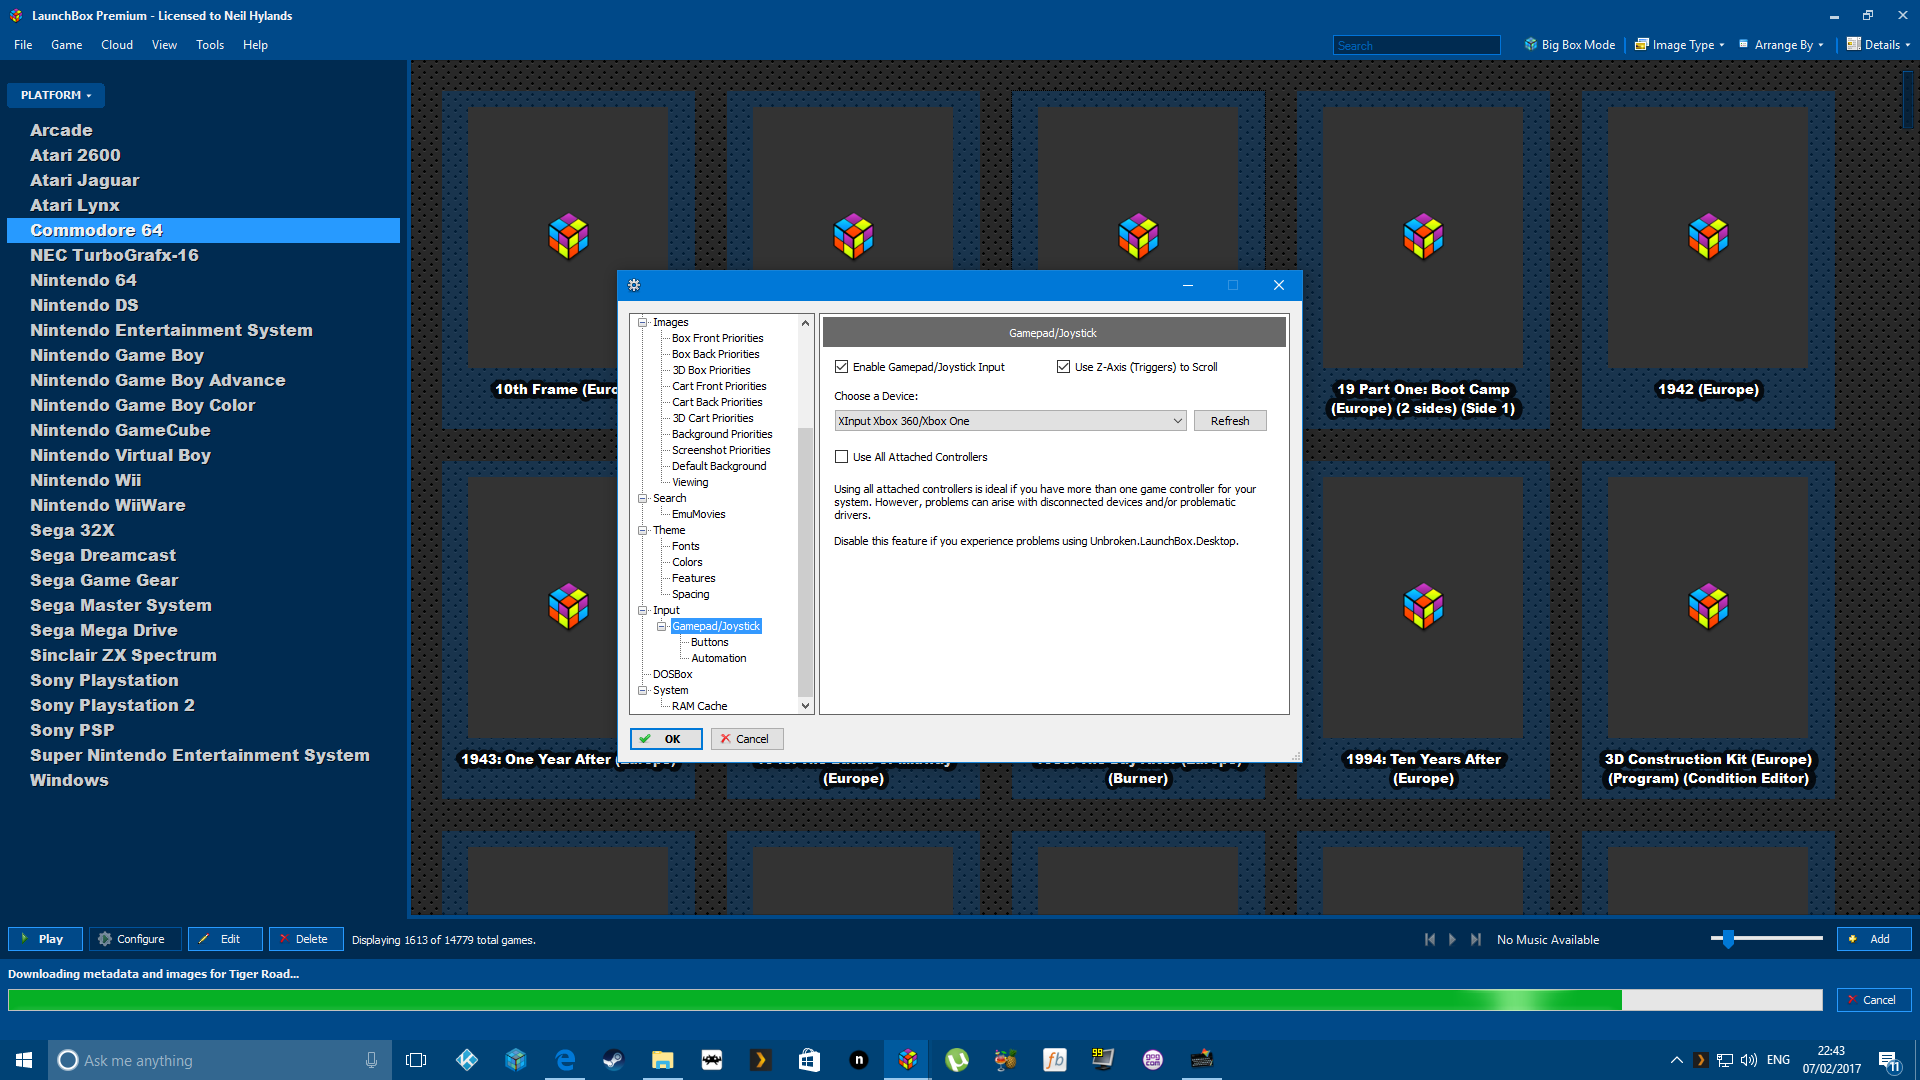Collapse the Images tree node
The image size is (1920, 1080).
pos(643,322)
